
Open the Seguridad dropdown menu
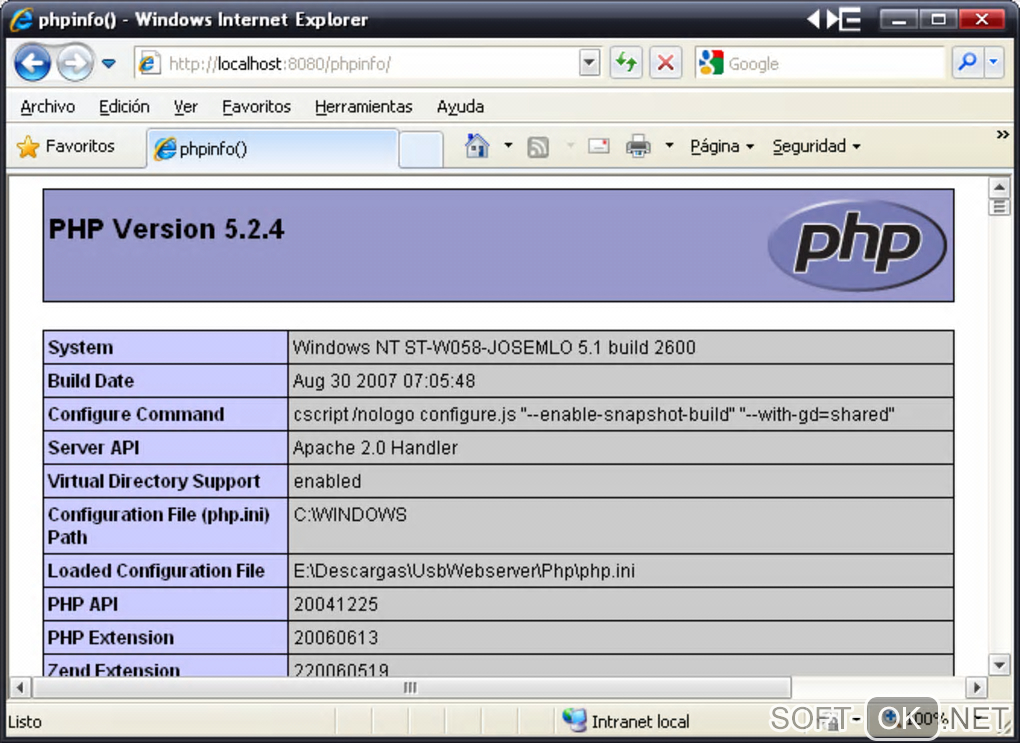(x=816, y=146)
